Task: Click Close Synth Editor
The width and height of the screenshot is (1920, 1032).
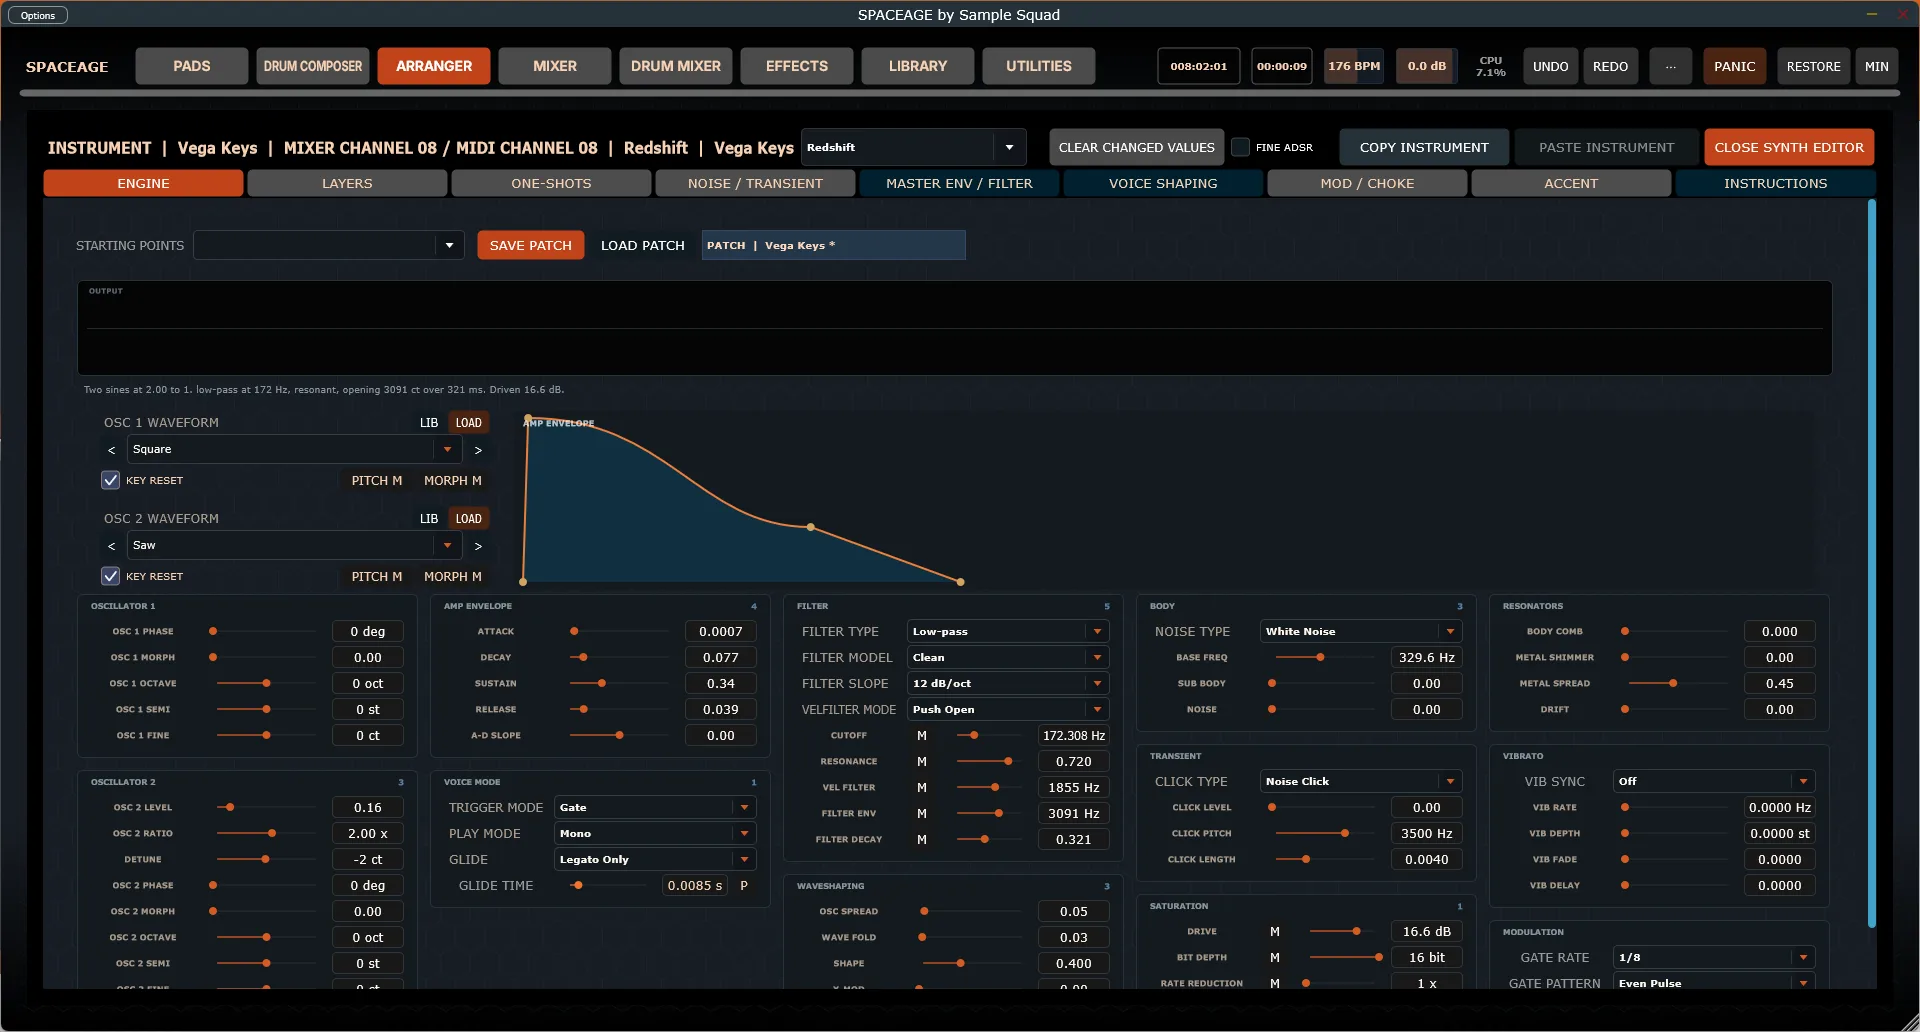Action: pos(1789,148)
